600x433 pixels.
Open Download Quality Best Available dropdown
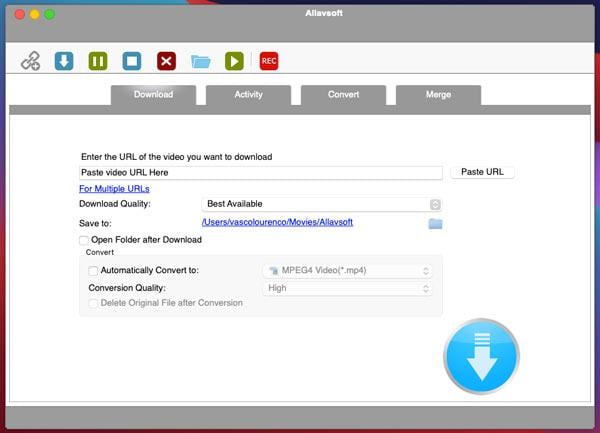pos(321,204)
